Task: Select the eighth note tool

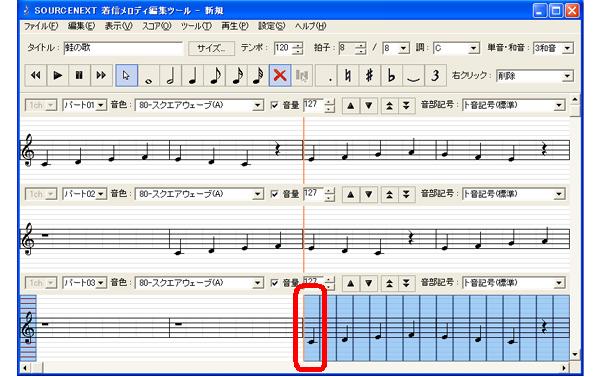Action: [214, 75]
